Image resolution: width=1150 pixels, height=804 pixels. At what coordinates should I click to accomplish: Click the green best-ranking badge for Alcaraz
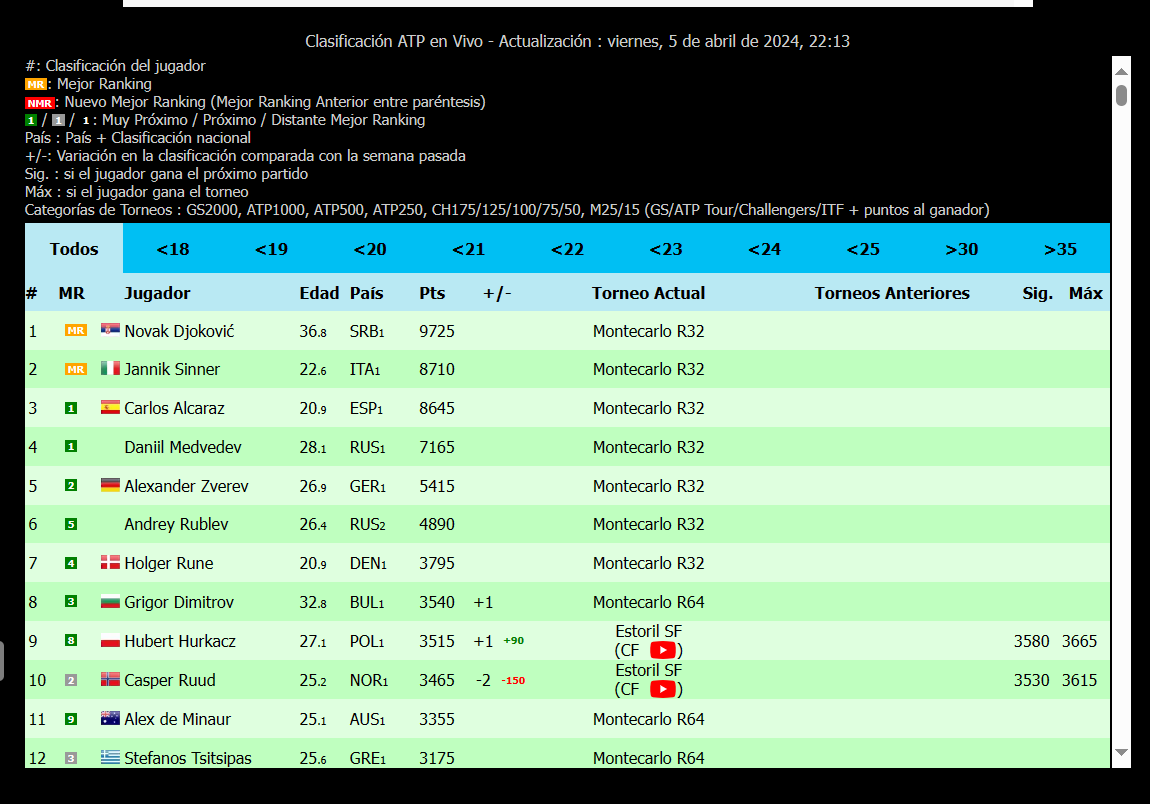(x=71, y=408)
